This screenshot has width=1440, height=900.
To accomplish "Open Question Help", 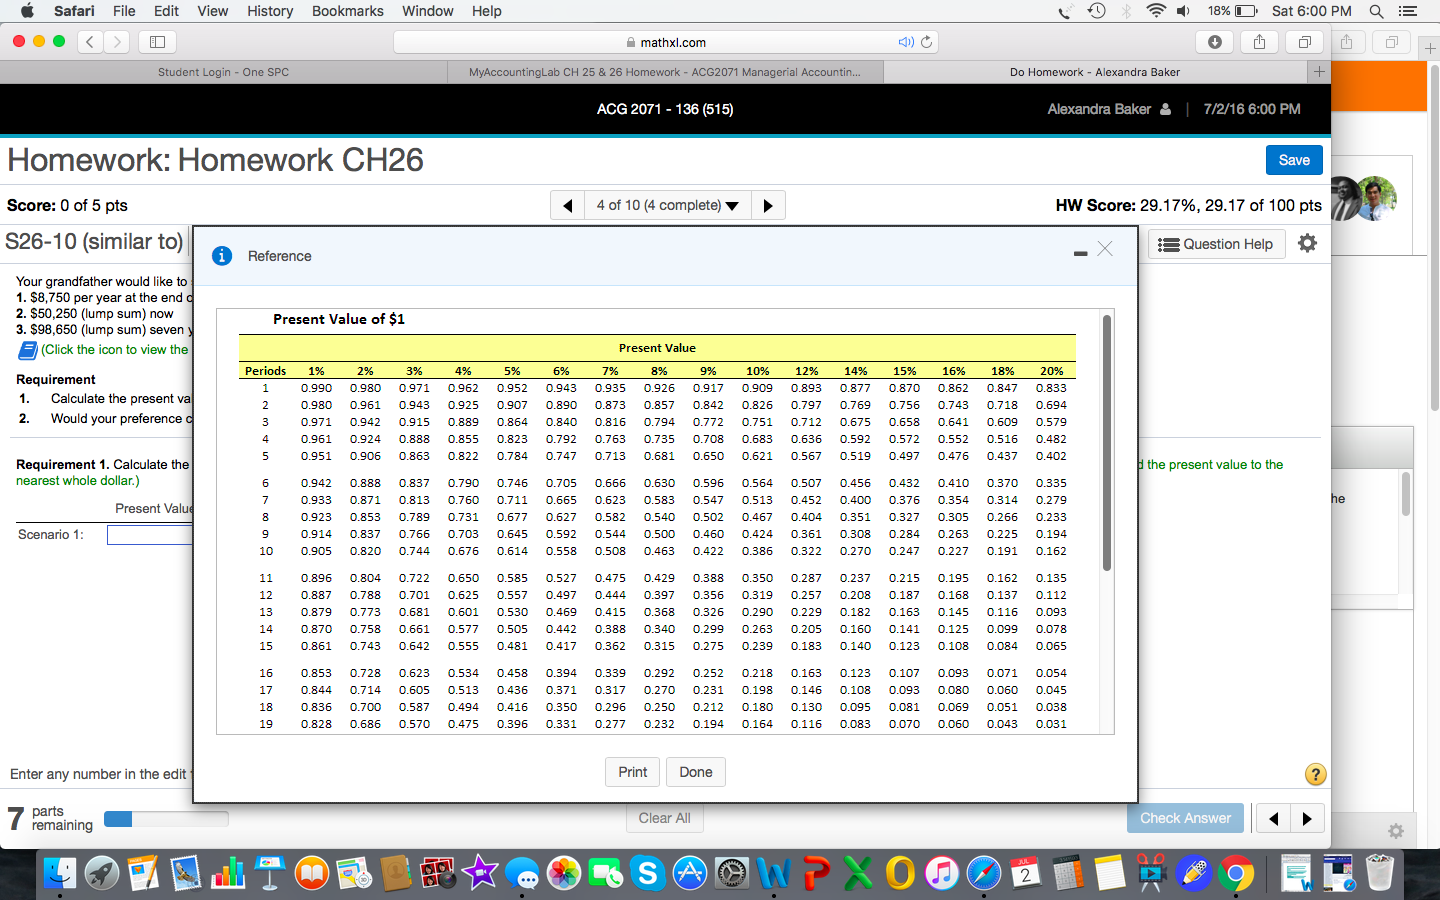I will point(1216,243).
